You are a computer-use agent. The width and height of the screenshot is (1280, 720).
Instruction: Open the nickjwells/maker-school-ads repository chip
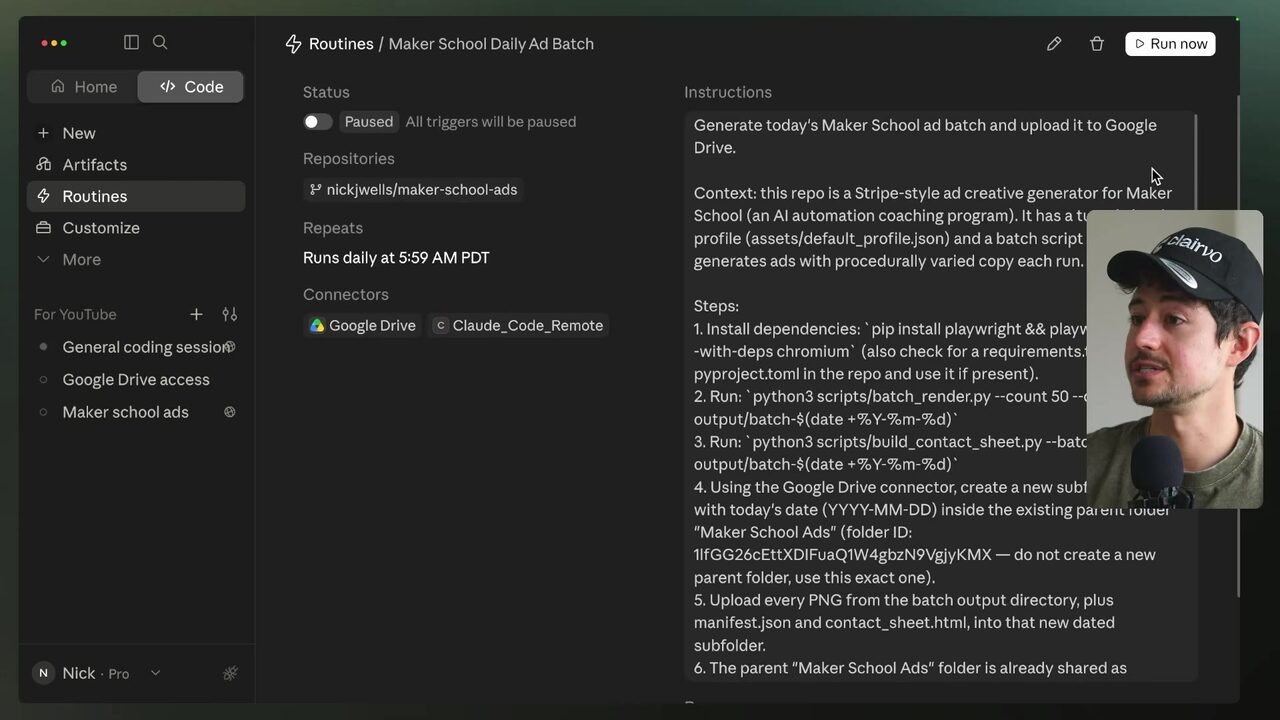[x=413, y=190]
